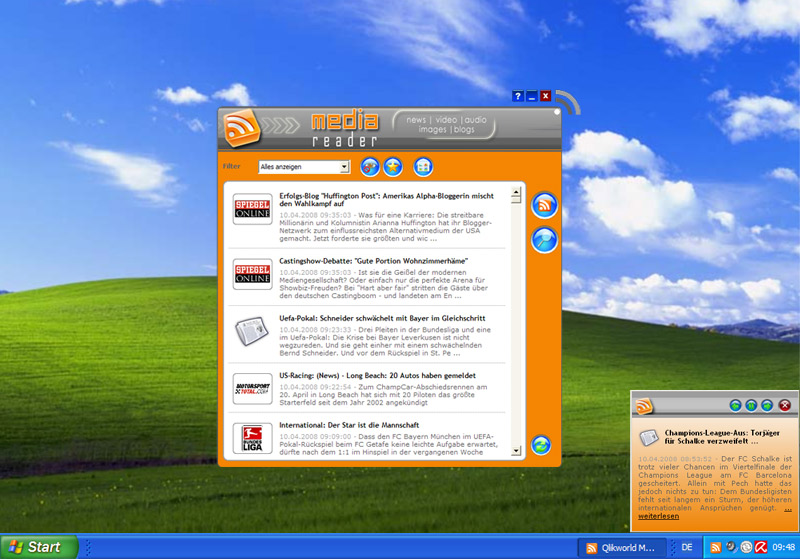Show favorites with the star icon
The image size is (800, 559).
coord(393,167)
